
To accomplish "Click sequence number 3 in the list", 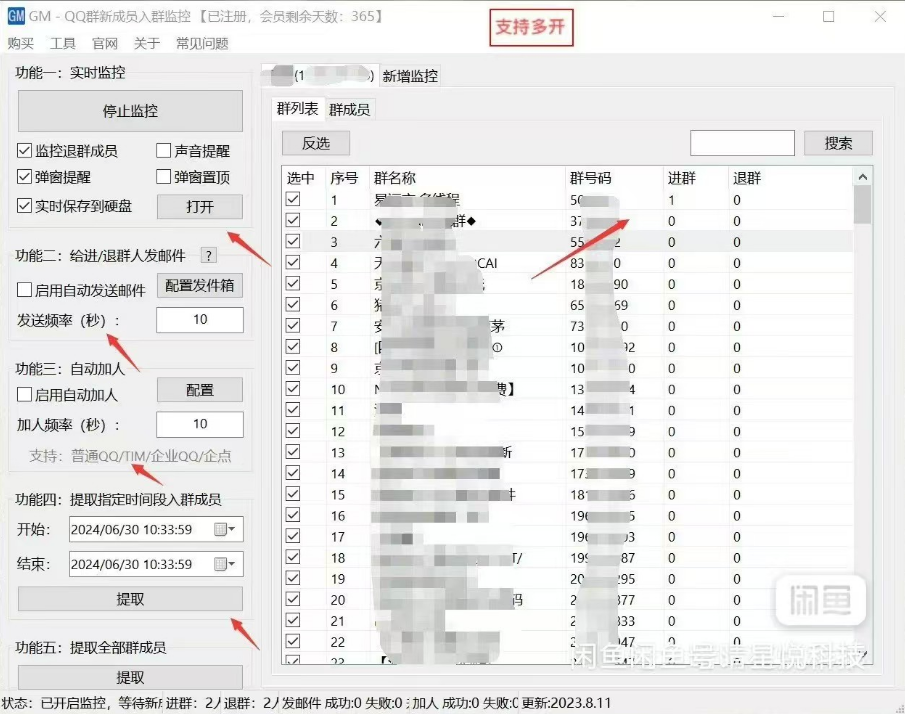I will pos(334,242).
